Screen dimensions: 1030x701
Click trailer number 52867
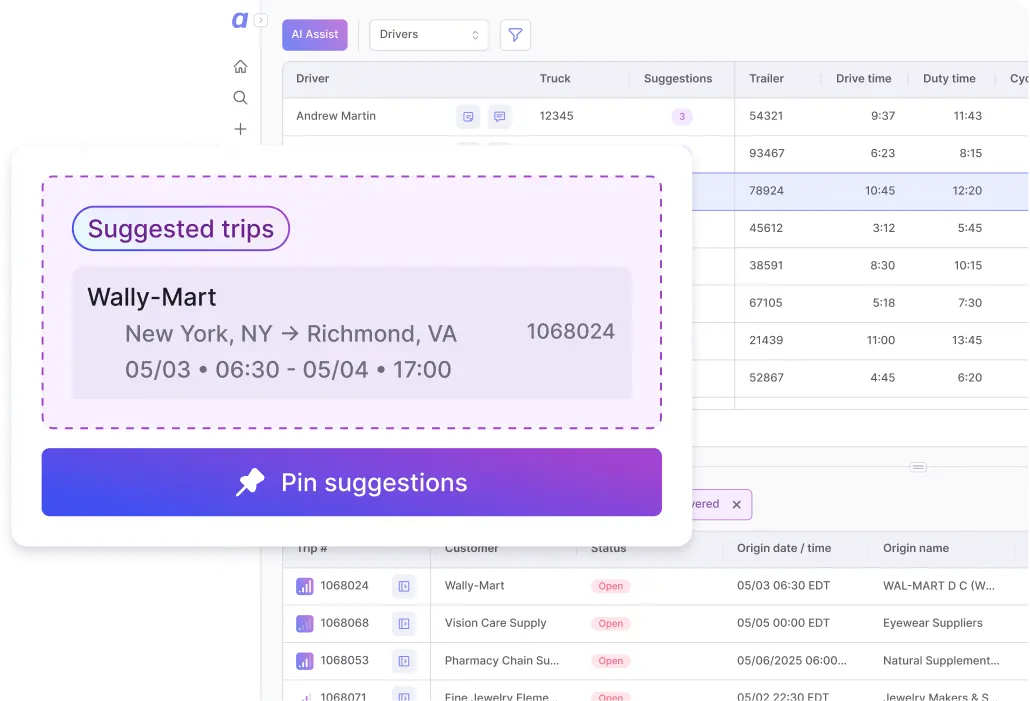pos(767,378)
